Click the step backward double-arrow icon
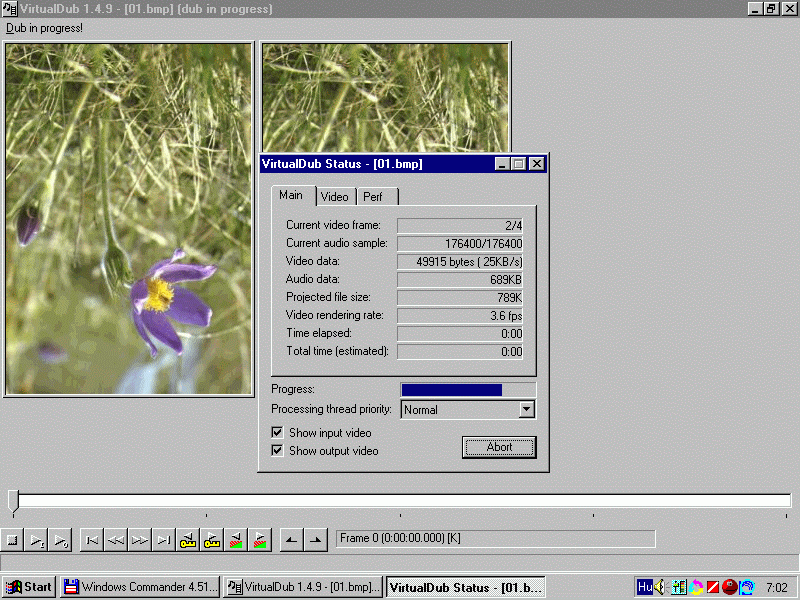 point(116,540)
